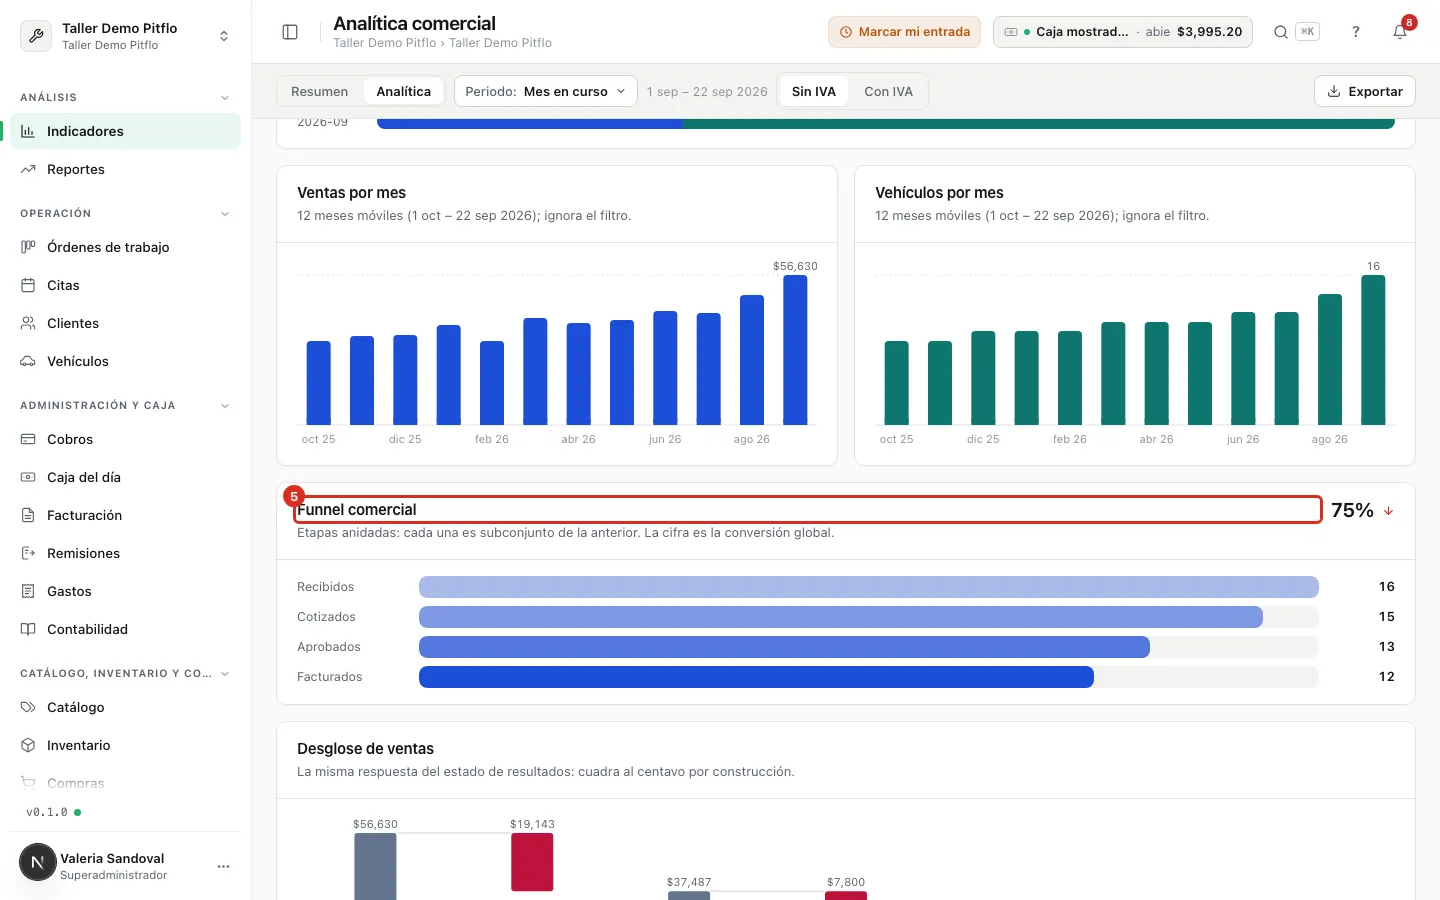This screenshot has width=1440, height=900.
Task: Open the Caja mostrador status button
Action: pyautogui.click(x=1123, y=32)
